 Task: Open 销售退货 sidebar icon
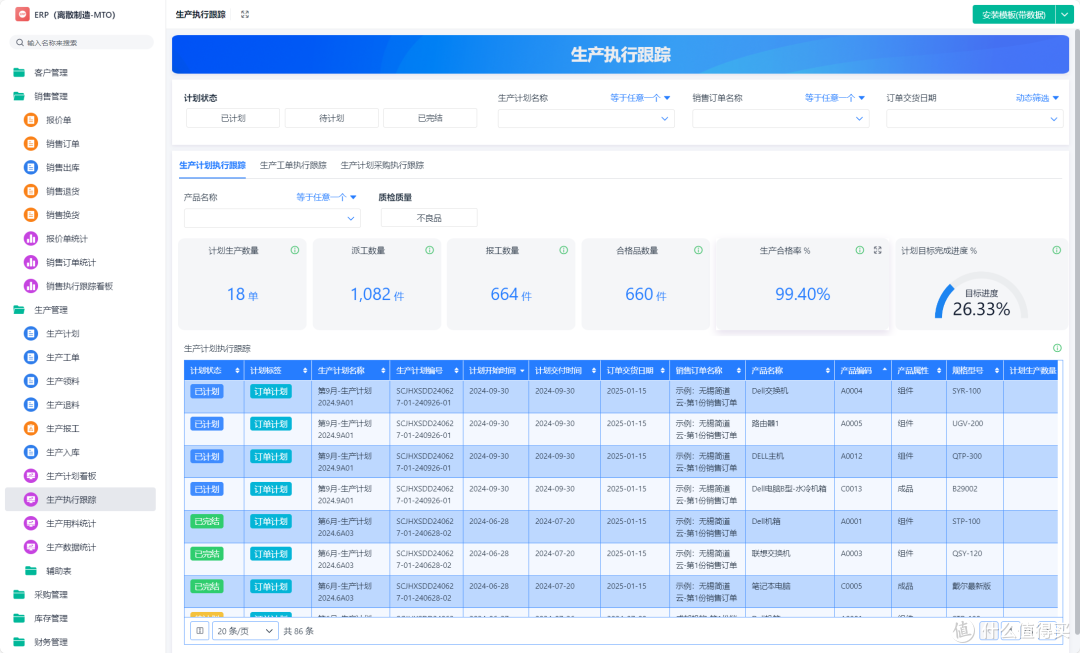coord(31,191)
